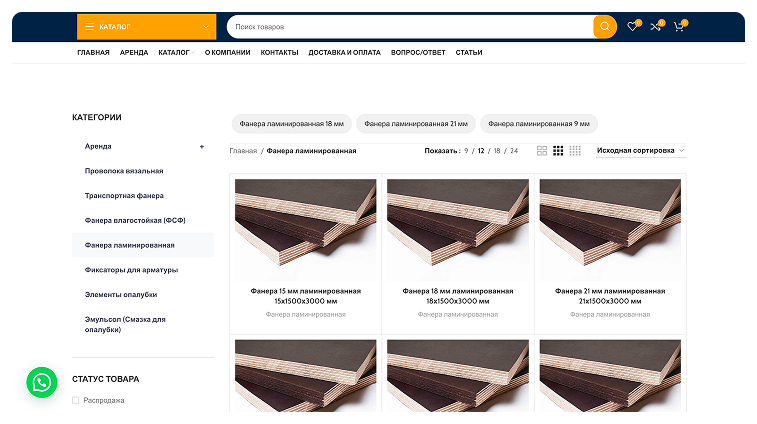Click the Поиск товаров search field
Viewport: 757px width, 424px height.
point(410,27)
